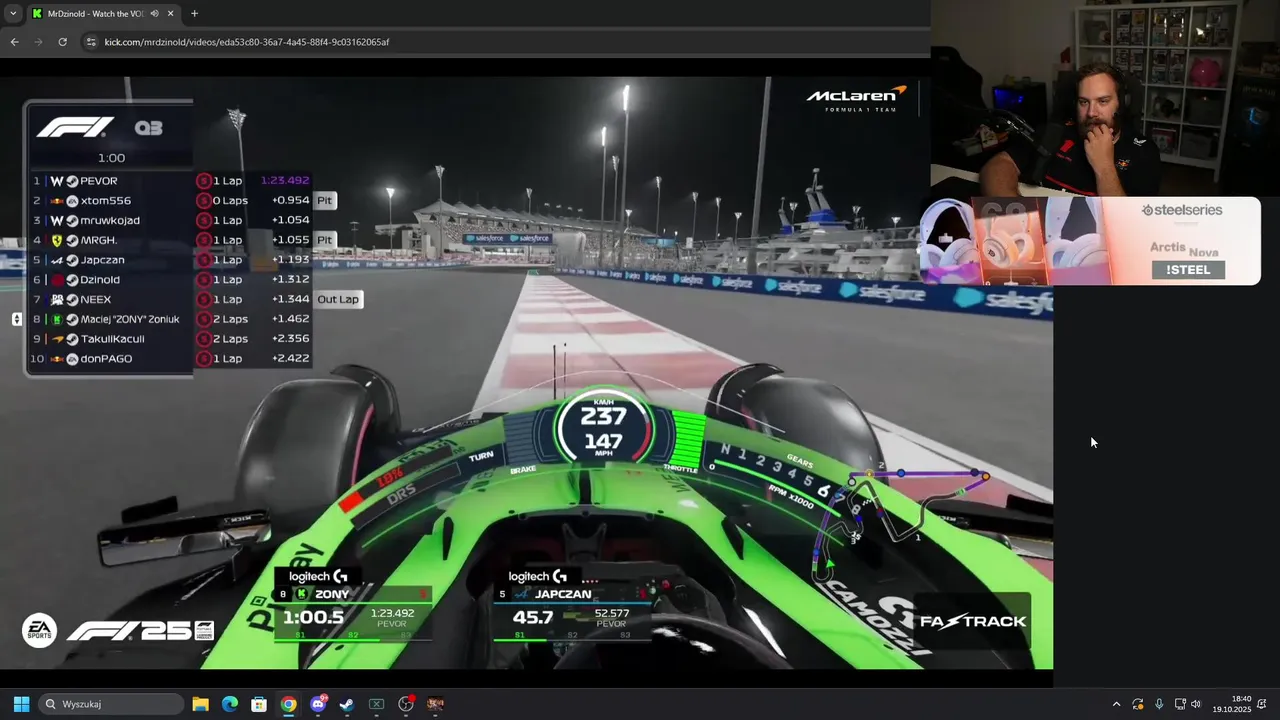This screenshot has height=720, width=1280.
Task: Switch to Google Chrome on the taskbar
Action: [288, 704]
